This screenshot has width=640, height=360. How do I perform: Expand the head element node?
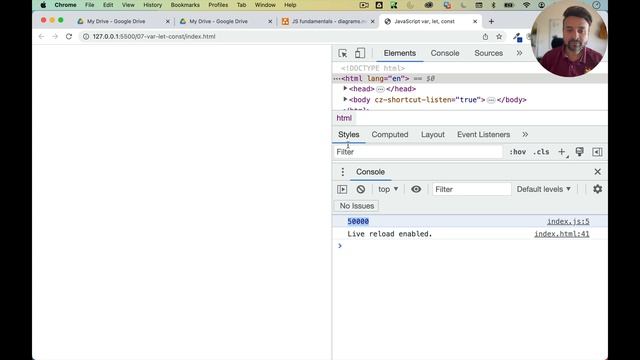(345, 89)
